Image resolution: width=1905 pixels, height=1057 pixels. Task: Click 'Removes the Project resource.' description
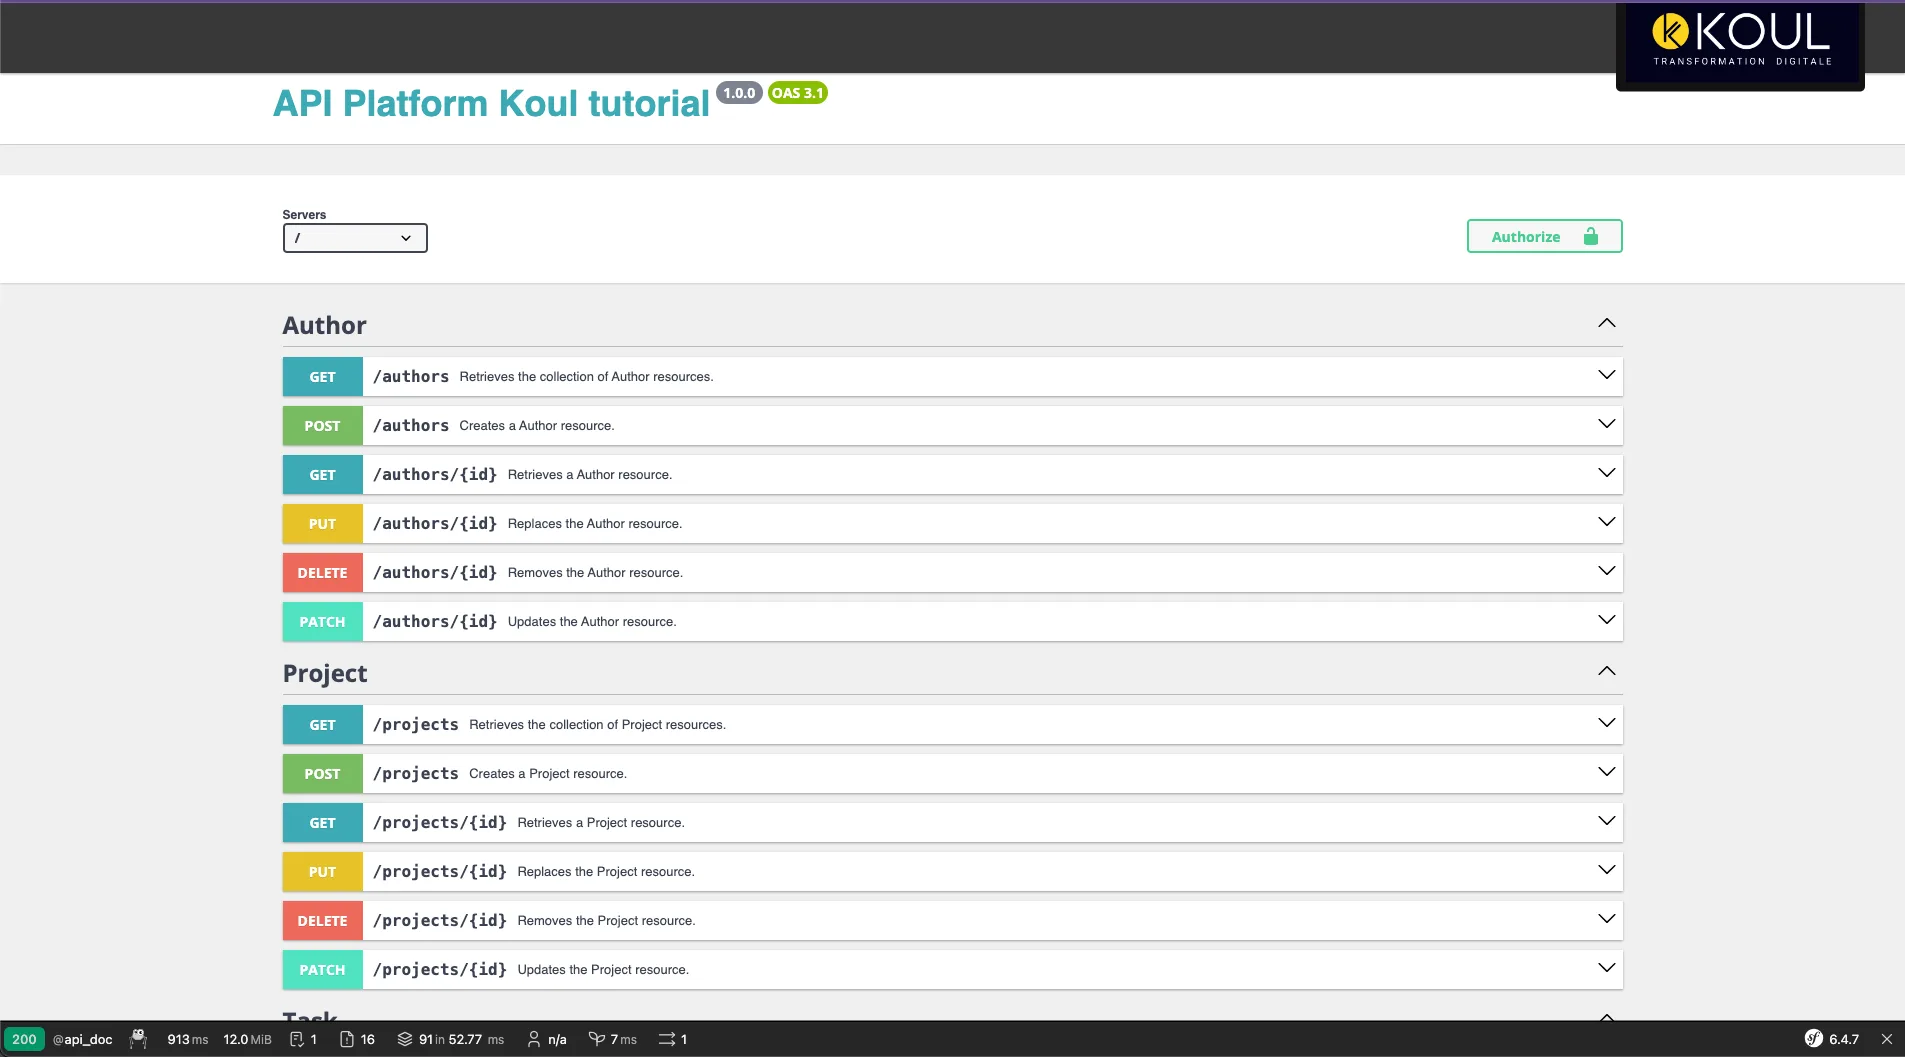coord(606,921)
